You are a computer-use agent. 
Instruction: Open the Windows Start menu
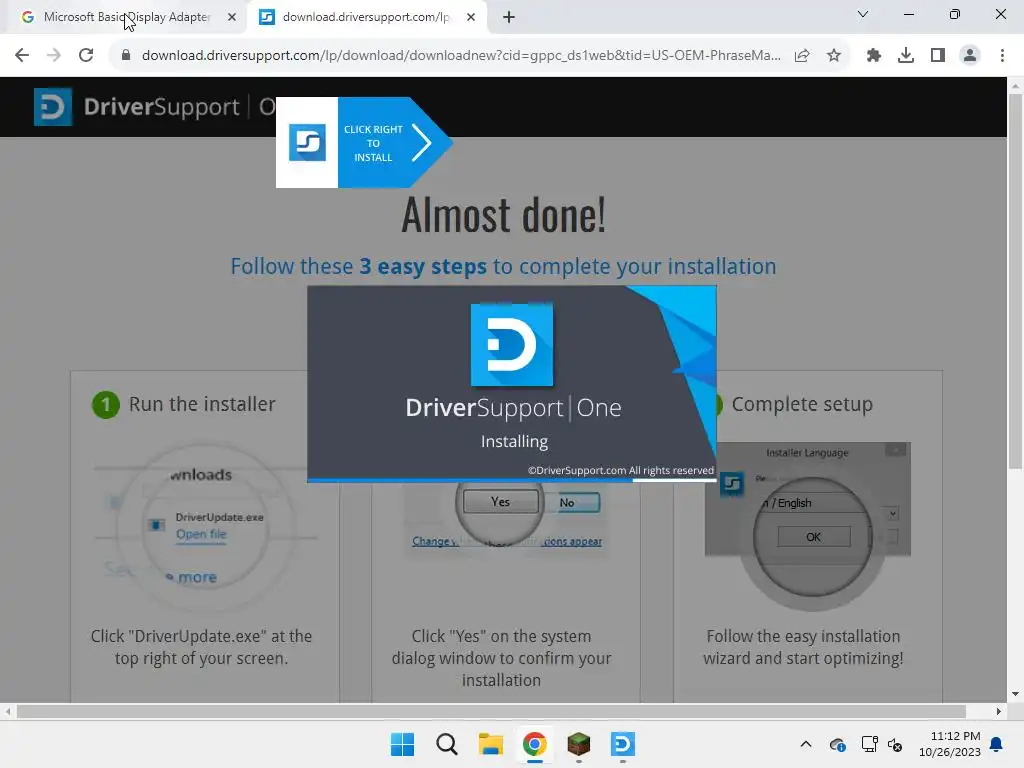(402, 744)
